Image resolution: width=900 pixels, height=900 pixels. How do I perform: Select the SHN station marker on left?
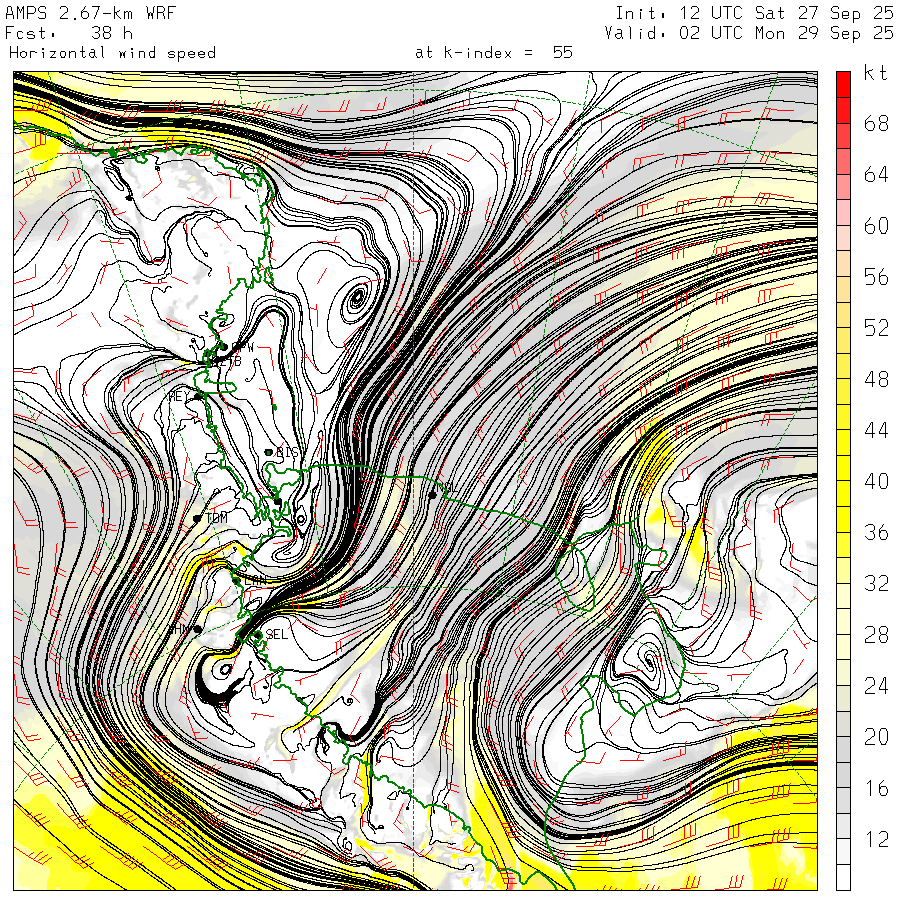click(199, 628)
